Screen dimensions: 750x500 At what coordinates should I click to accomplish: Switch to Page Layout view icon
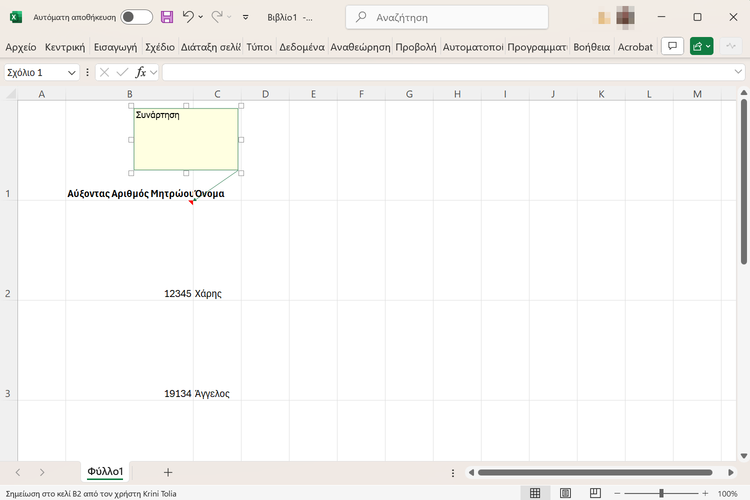point(564,493)
